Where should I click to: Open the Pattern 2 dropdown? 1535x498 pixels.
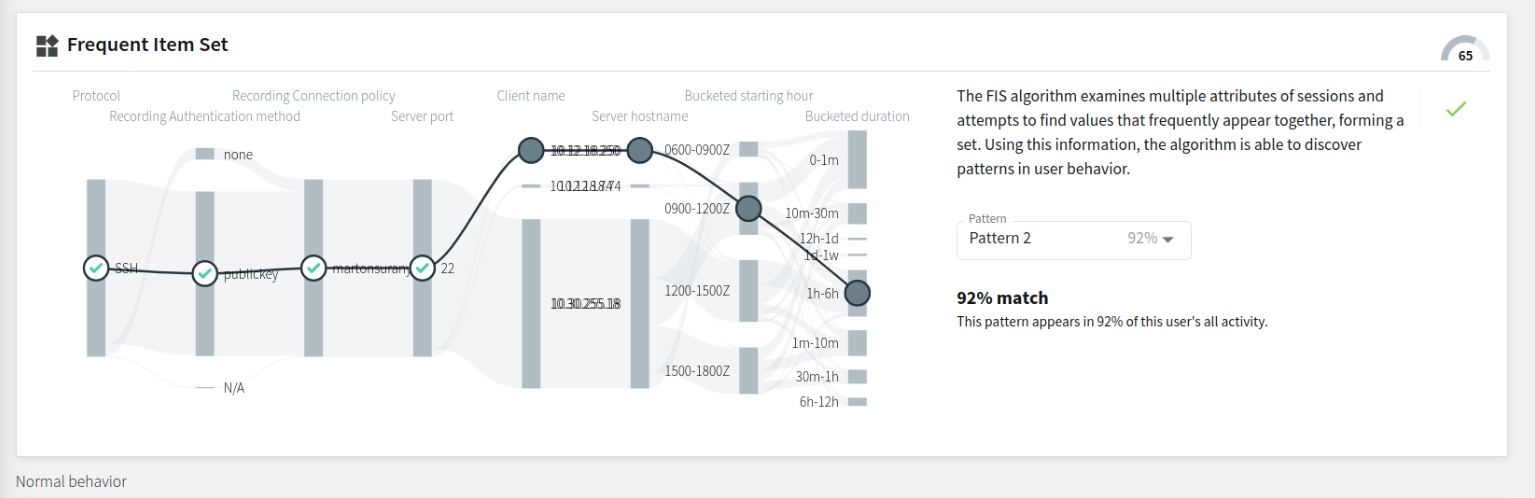1074,240
